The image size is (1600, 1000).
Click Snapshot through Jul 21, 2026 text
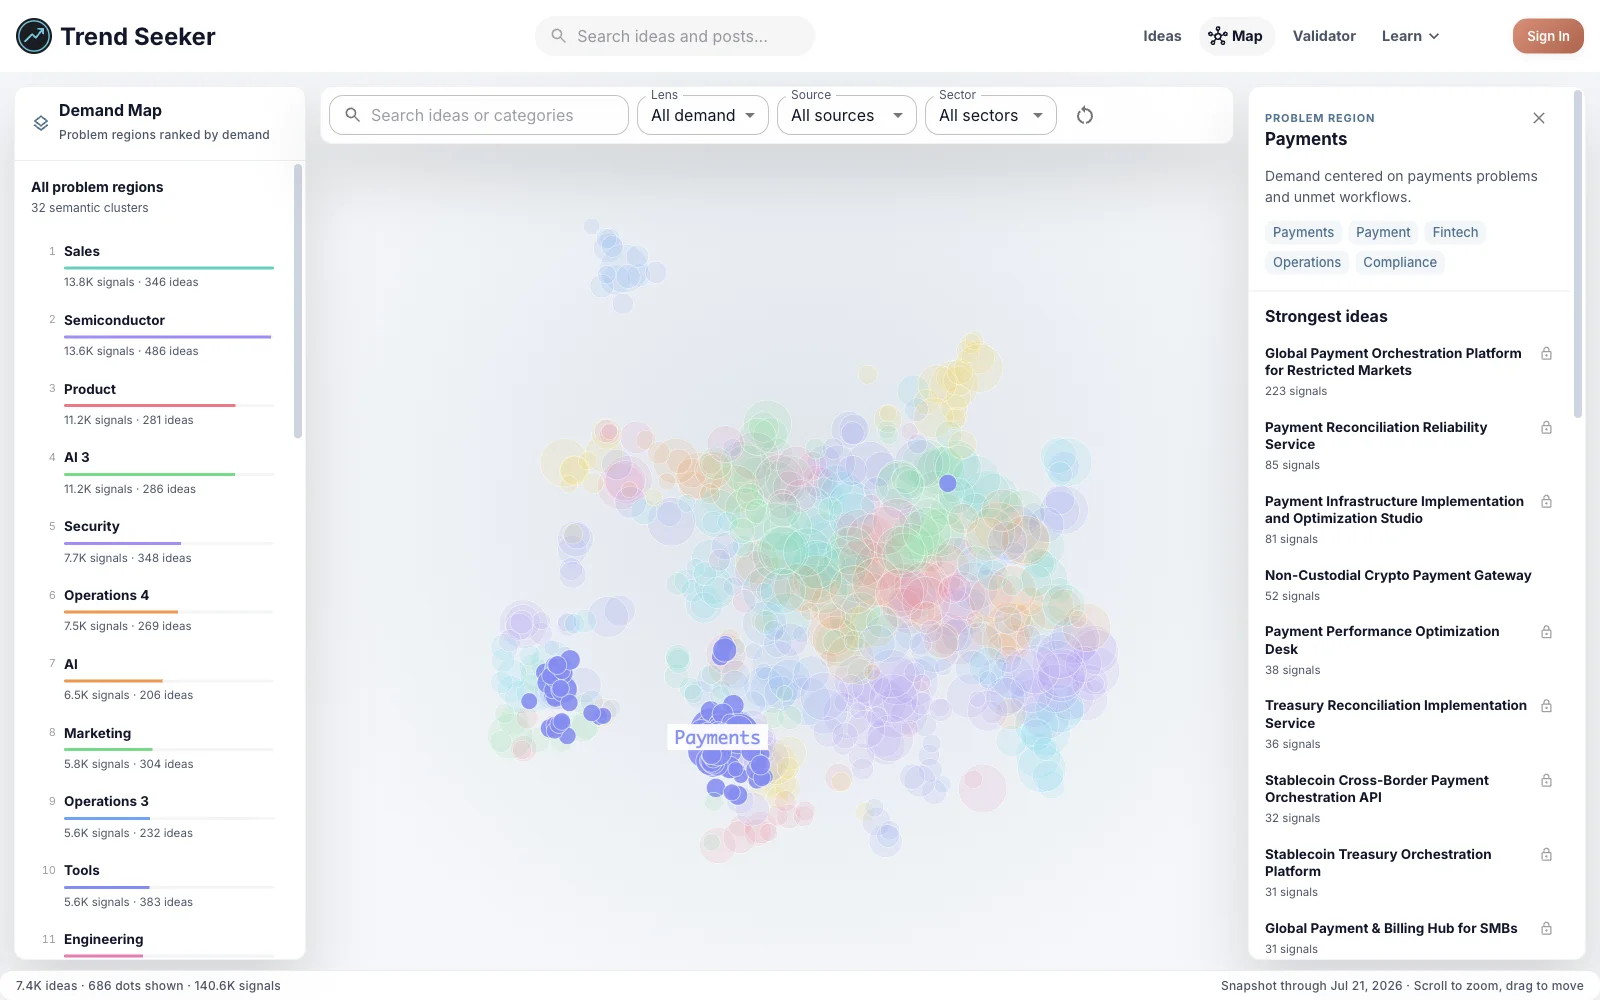pos(1311,986)
